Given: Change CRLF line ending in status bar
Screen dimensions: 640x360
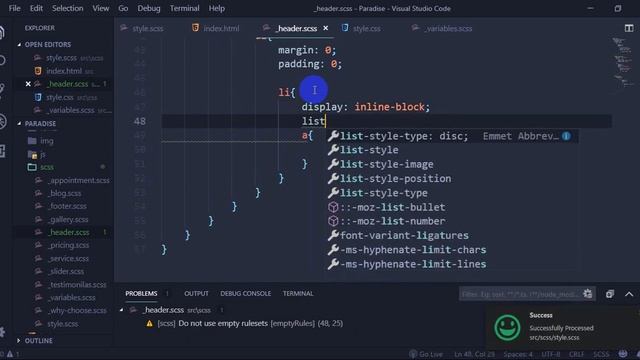Looking at the screenshot, I should point(576,354).
